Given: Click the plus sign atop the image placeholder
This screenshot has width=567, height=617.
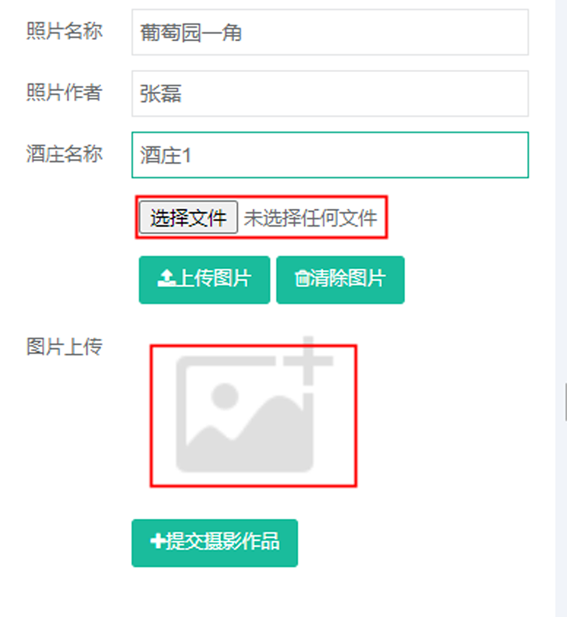Looking at the screenshot, I should coord(308,360).
